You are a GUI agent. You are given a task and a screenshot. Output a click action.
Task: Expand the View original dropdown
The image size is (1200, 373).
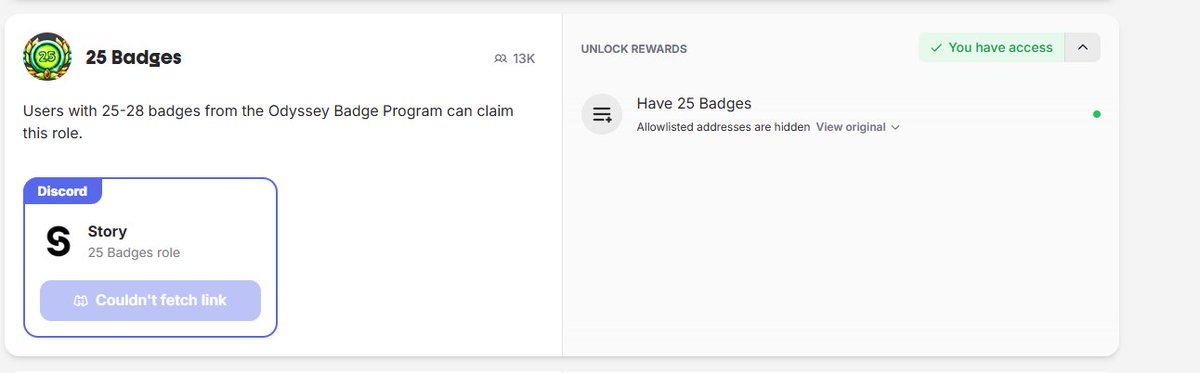[x=858, y=127]
